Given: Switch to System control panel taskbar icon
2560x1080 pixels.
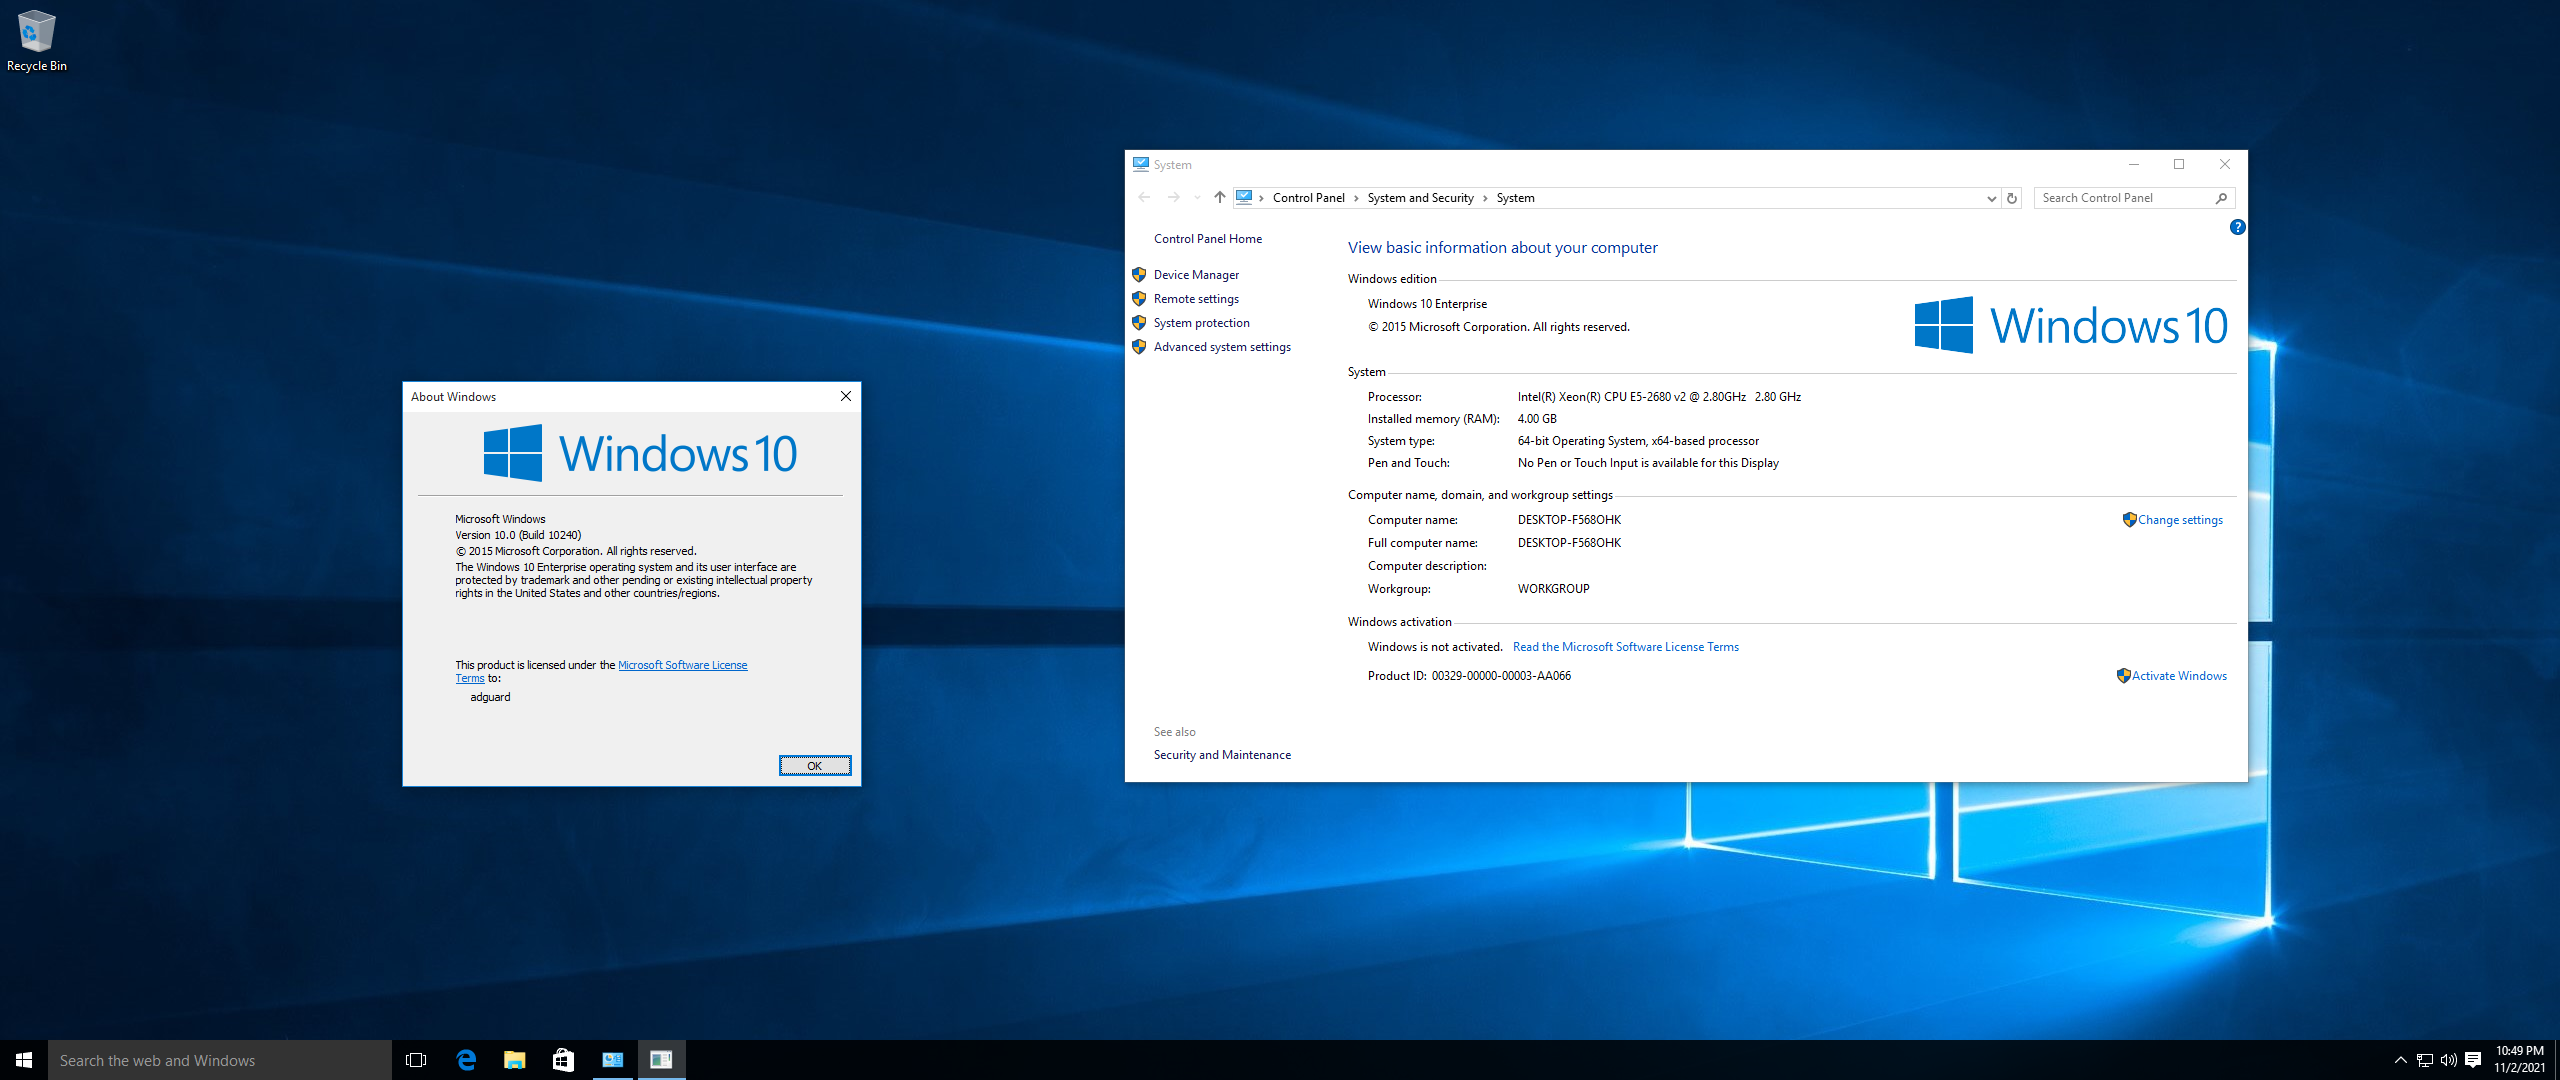Looking at the screenshot, I should [613, 1060].
